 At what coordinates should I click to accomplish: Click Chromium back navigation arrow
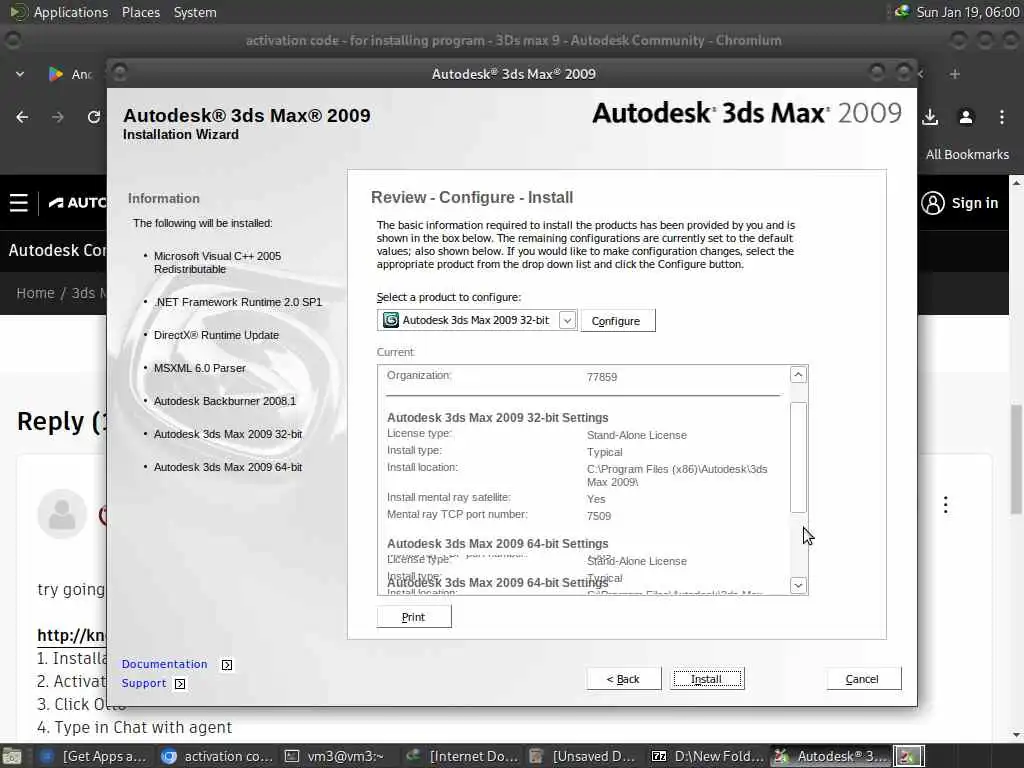point(22,117)
